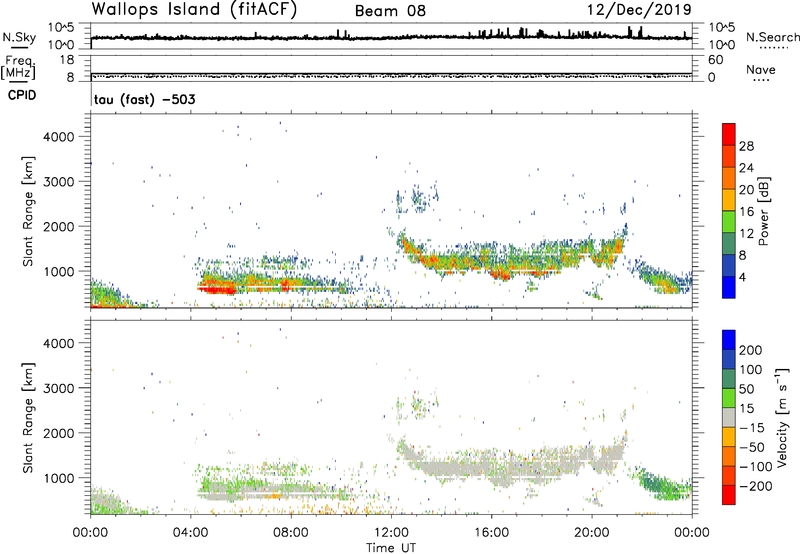The width and height of the screenshot is (800, 554).
Task: Click the "Time UT" axis title
Action: pos(391,548)
